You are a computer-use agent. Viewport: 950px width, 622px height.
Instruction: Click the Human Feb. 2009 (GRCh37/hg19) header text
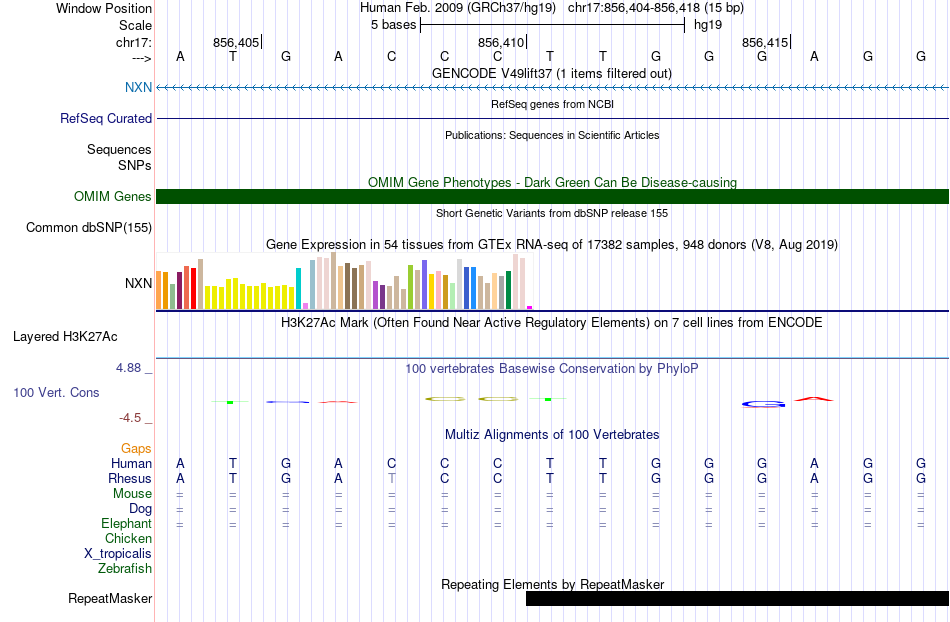[457, 8]
